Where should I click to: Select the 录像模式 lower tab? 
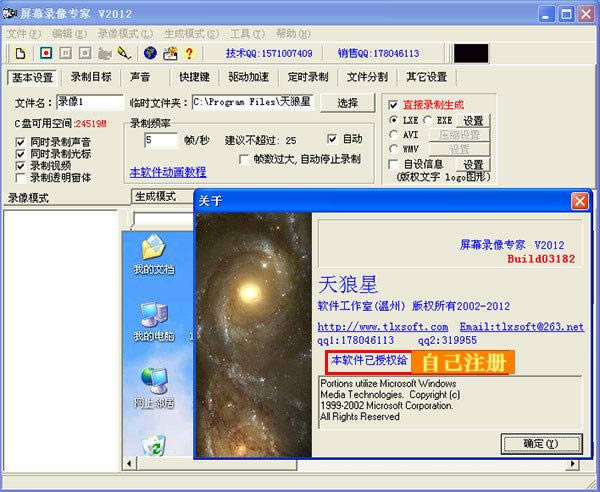click(29, 198)
